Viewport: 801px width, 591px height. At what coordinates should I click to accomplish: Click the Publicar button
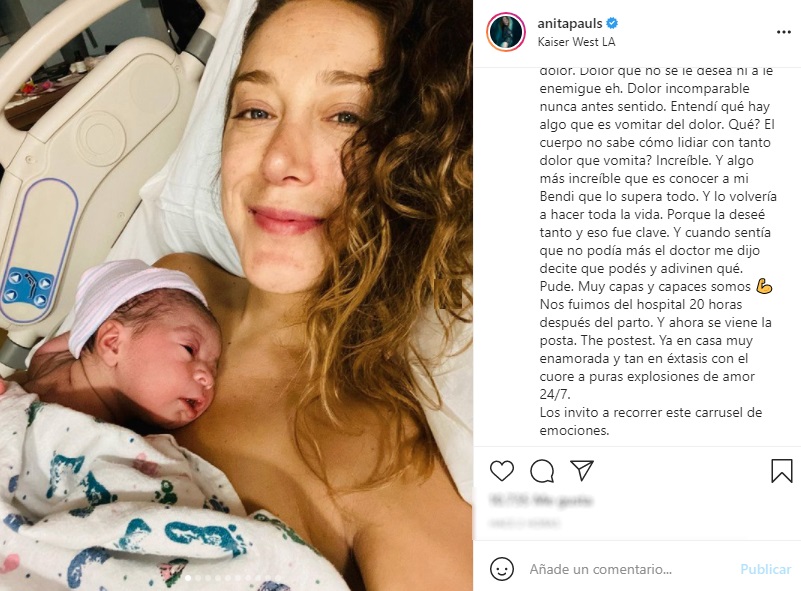click(x=765, y=569)
